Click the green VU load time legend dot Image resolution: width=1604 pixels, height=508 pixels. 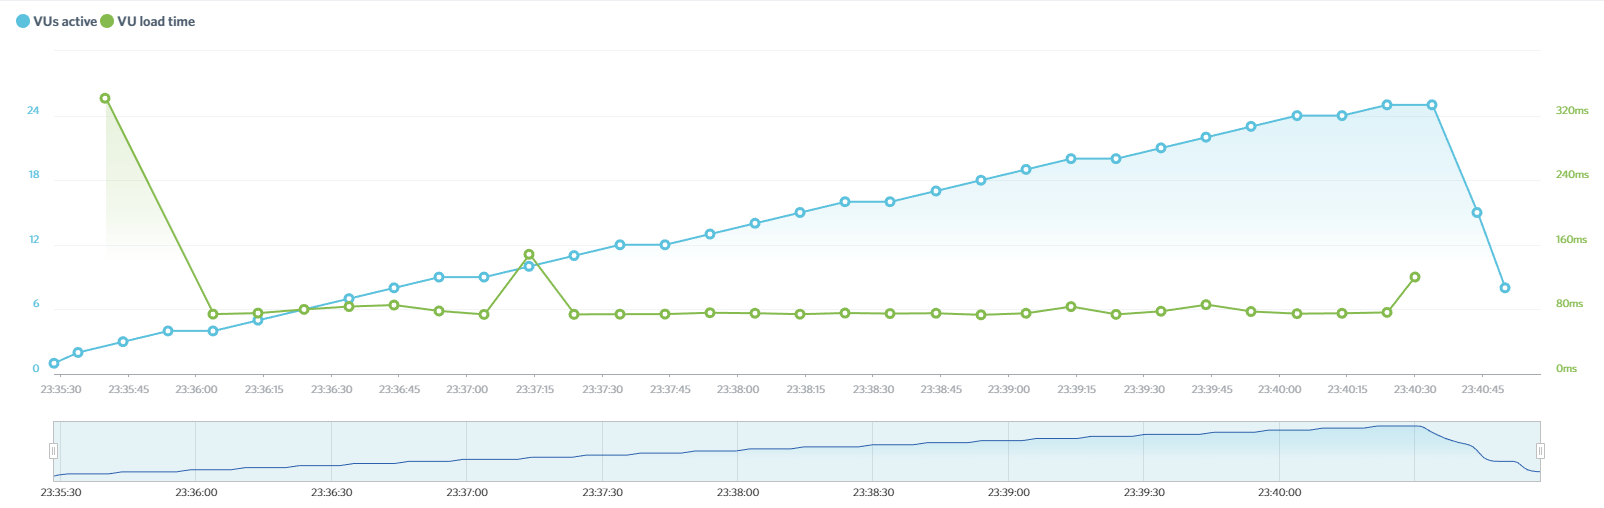[107, 21]
